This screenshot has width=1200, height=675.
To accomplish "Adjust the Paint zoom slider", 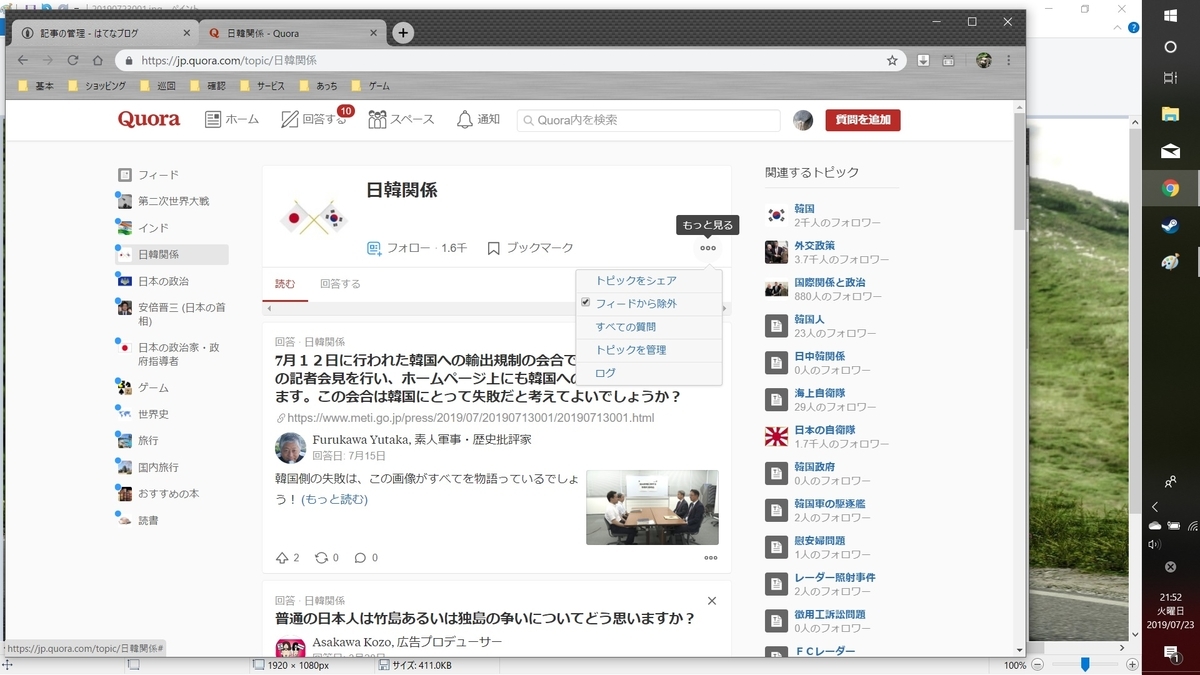I will [x=1085, y=665].
